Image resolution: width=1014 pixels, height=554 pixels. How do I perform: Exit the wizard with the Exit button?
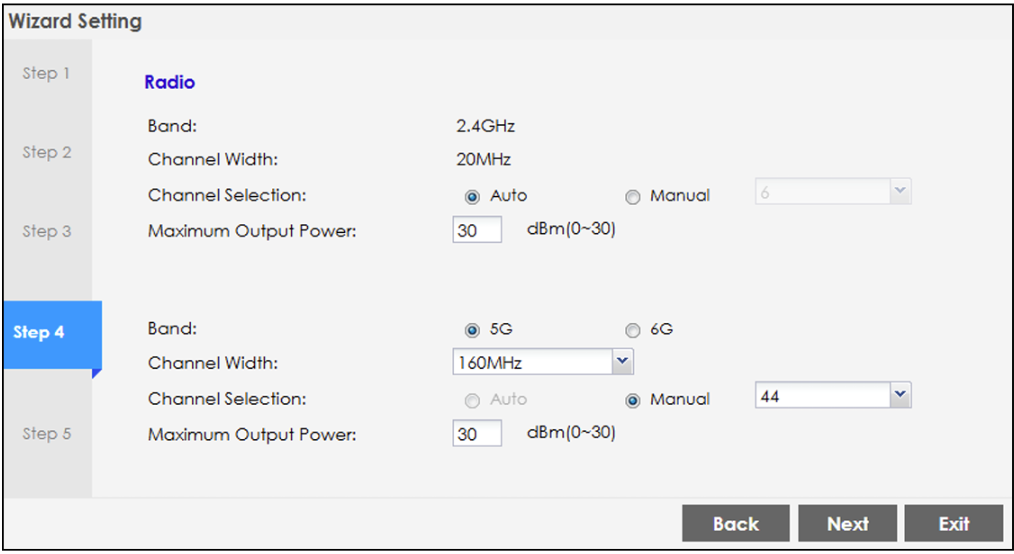(x=953, y=524)
